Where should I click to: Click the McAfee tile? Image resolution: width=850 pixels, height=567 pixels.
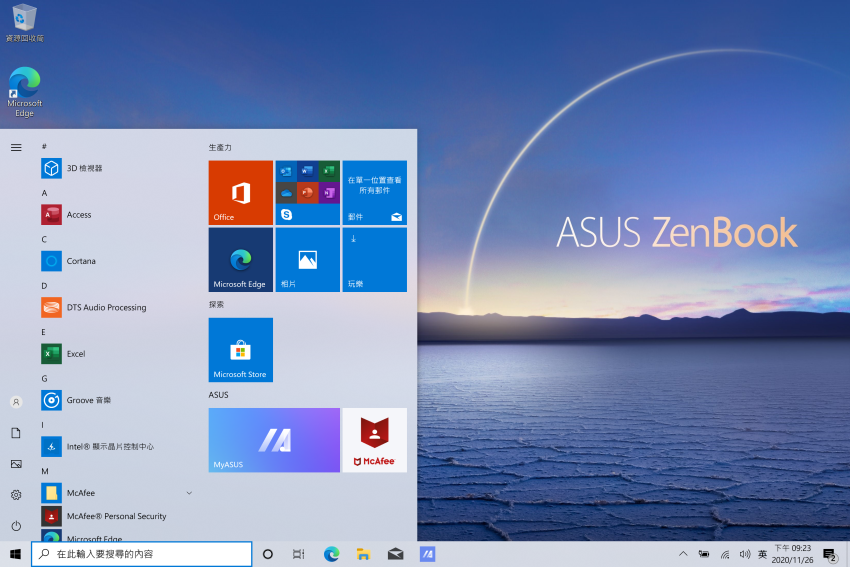pos(375,440)
